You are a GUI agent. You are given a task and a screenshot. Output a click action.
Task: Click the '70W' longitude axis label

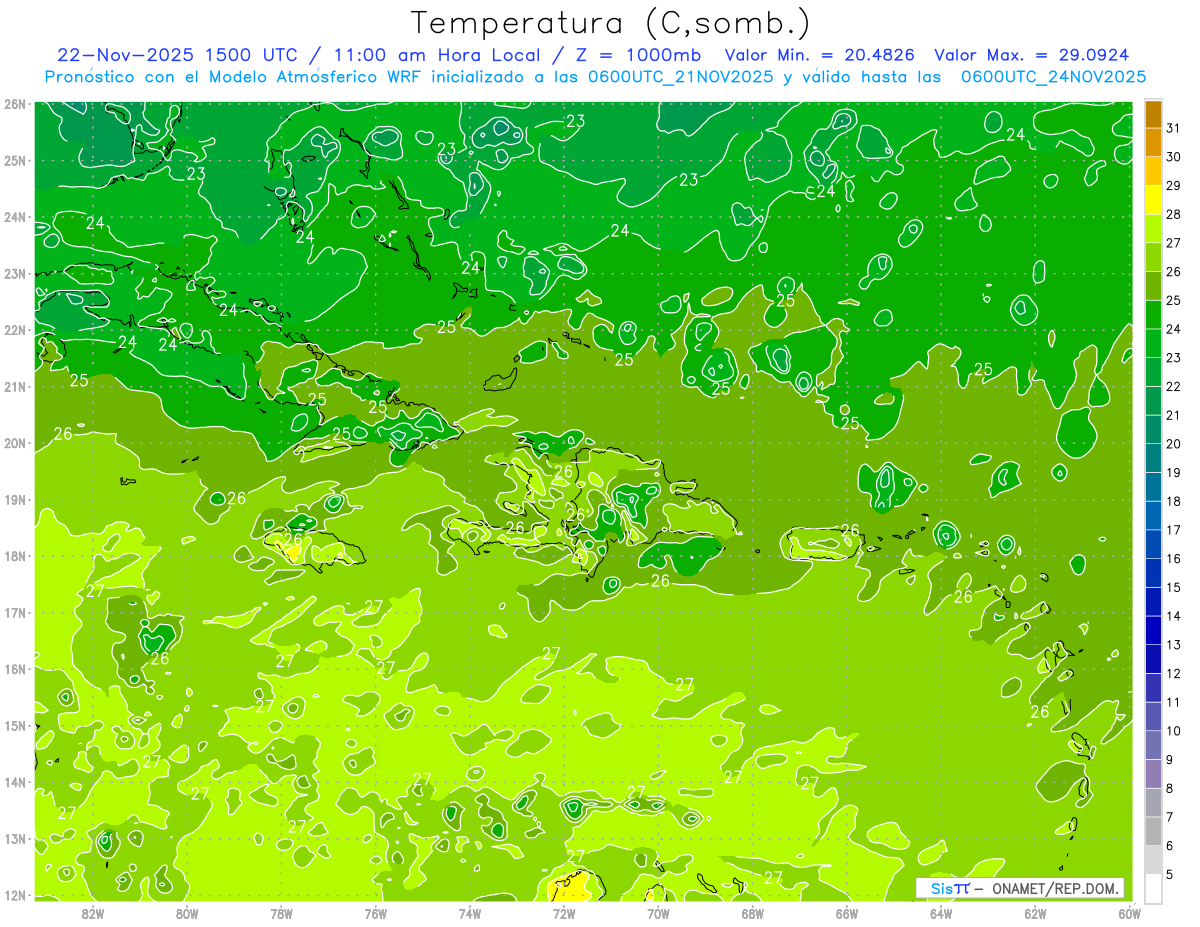point(658,913)
